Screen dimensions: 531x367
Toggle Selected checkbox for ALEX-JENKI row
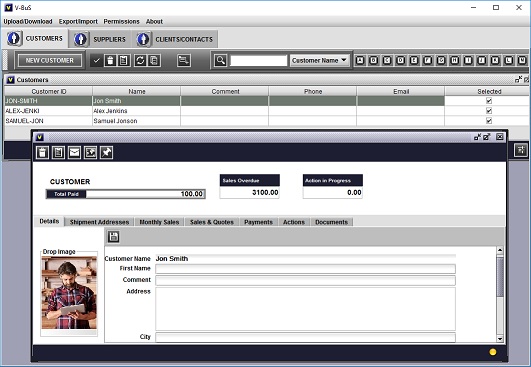pyautogui.click(x=489, y=111)
